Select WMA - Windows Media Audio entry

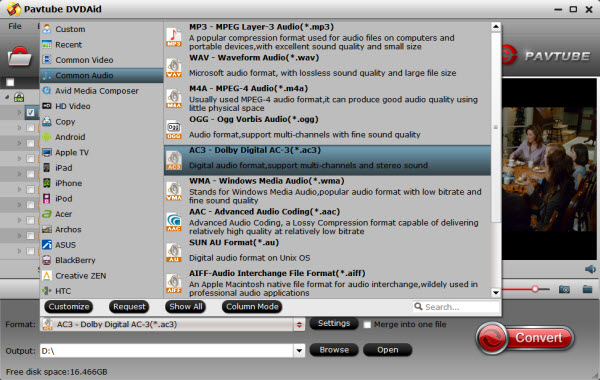pos(327,191)
